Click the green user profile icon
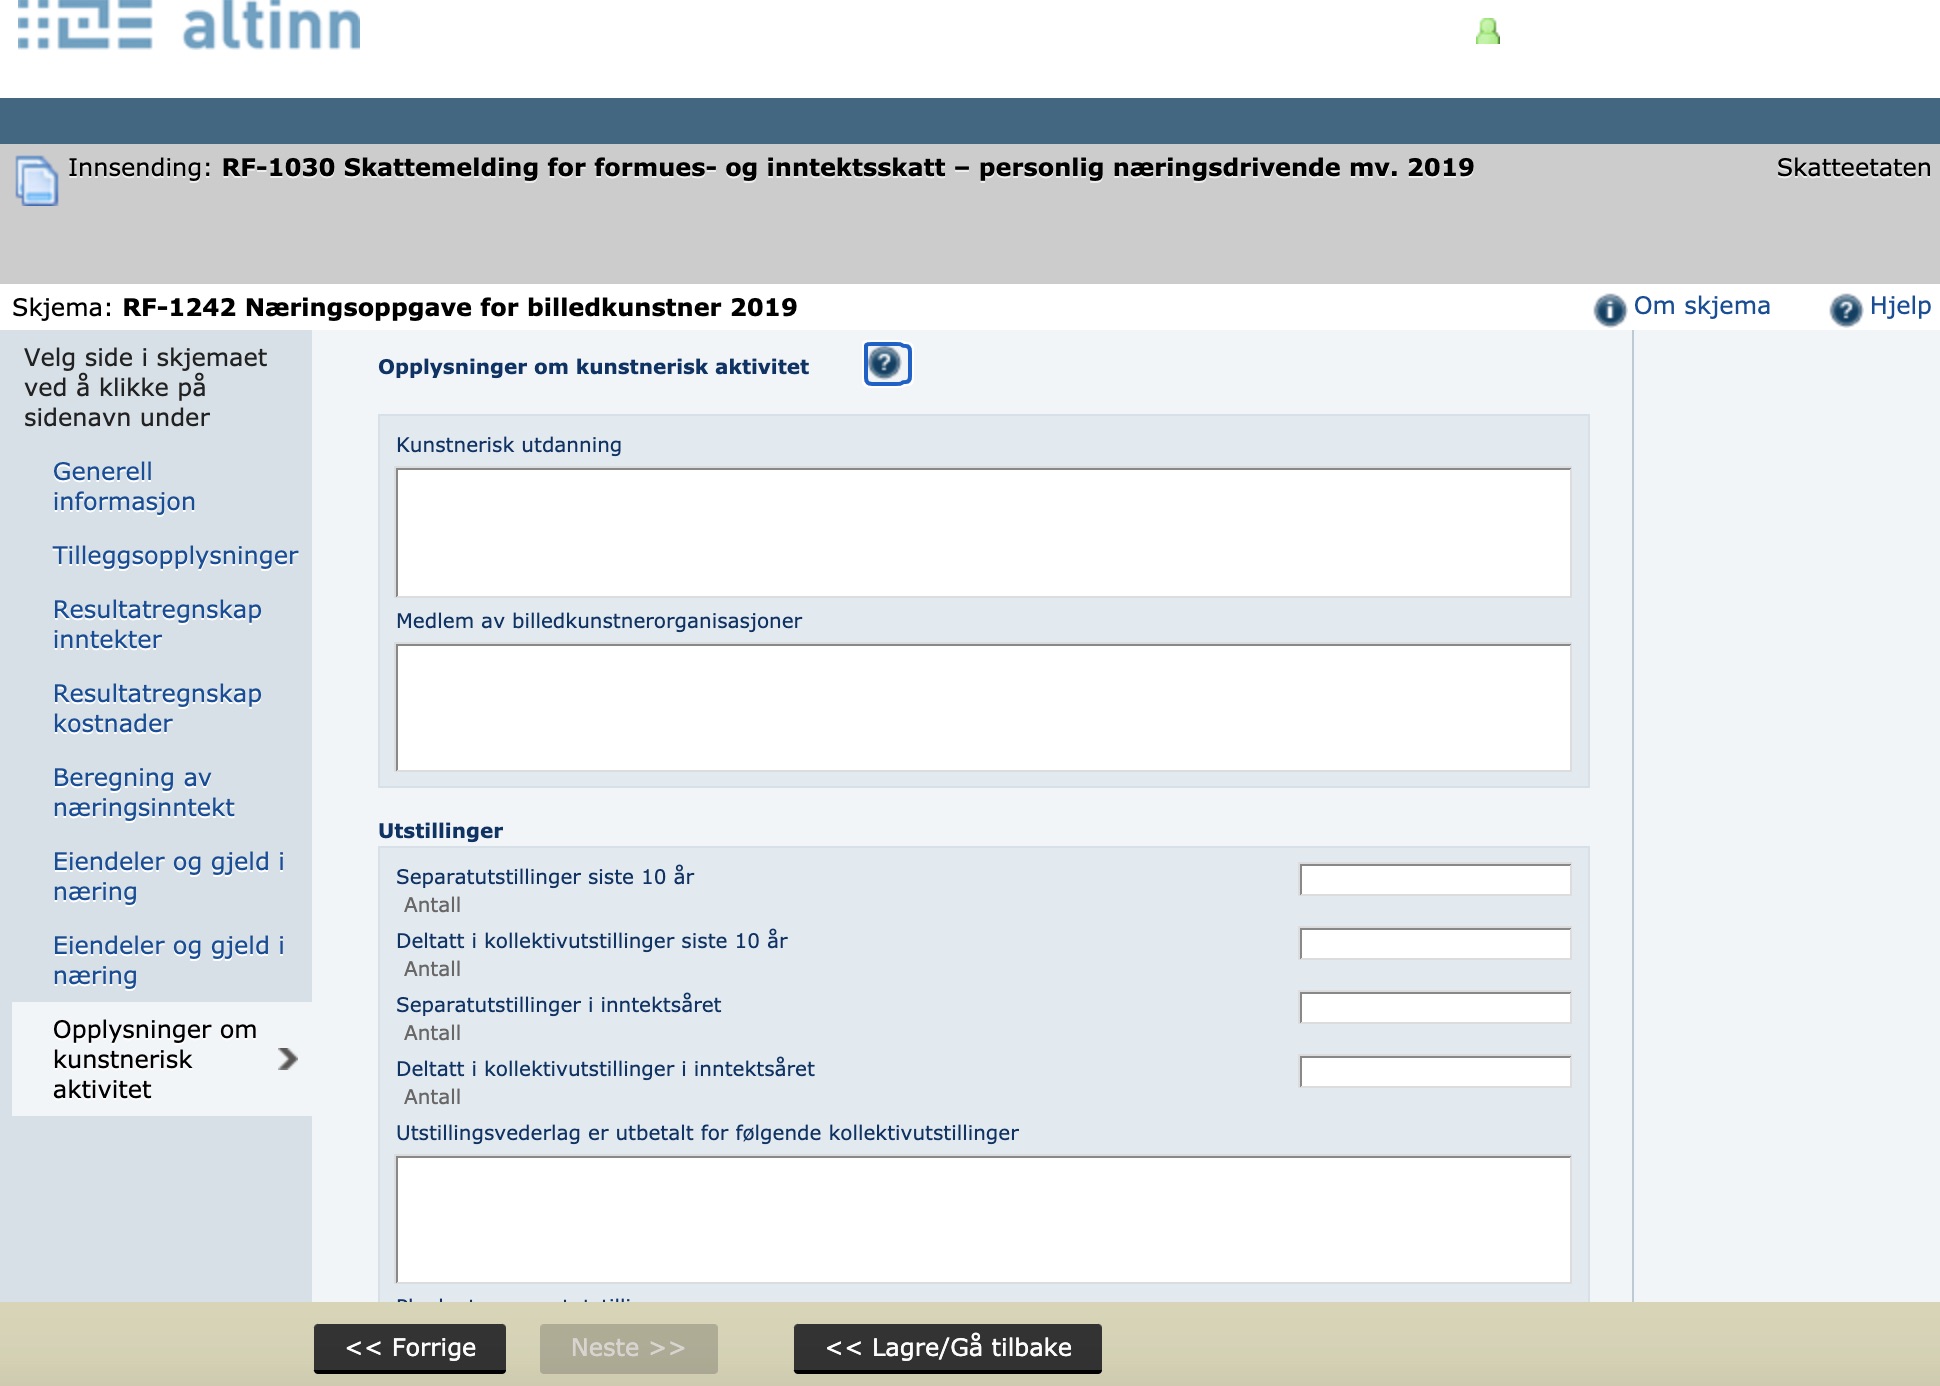This screenshot has width=1940, height=1386. click(1487, 32)
